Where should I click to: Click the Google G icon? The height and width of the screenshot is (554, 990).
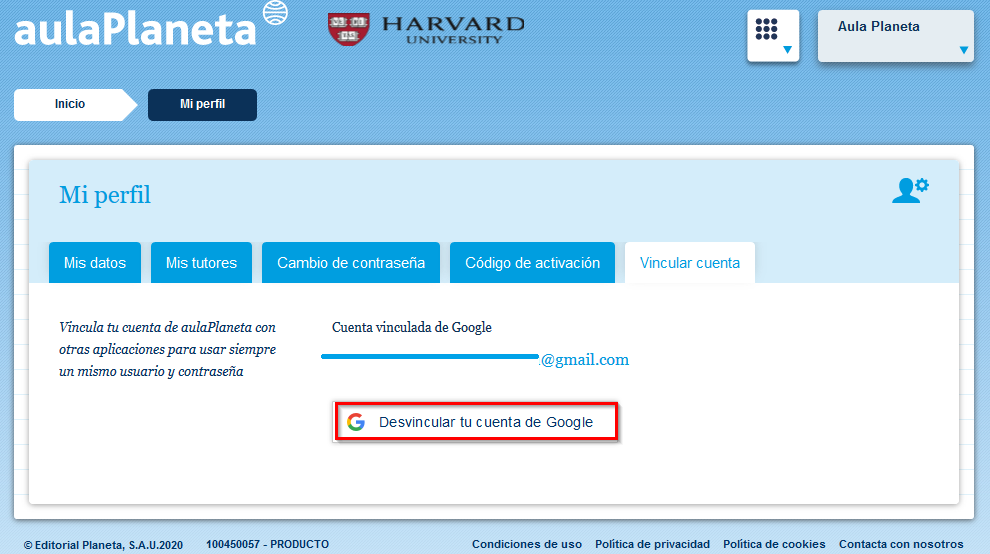click(356, 422)
